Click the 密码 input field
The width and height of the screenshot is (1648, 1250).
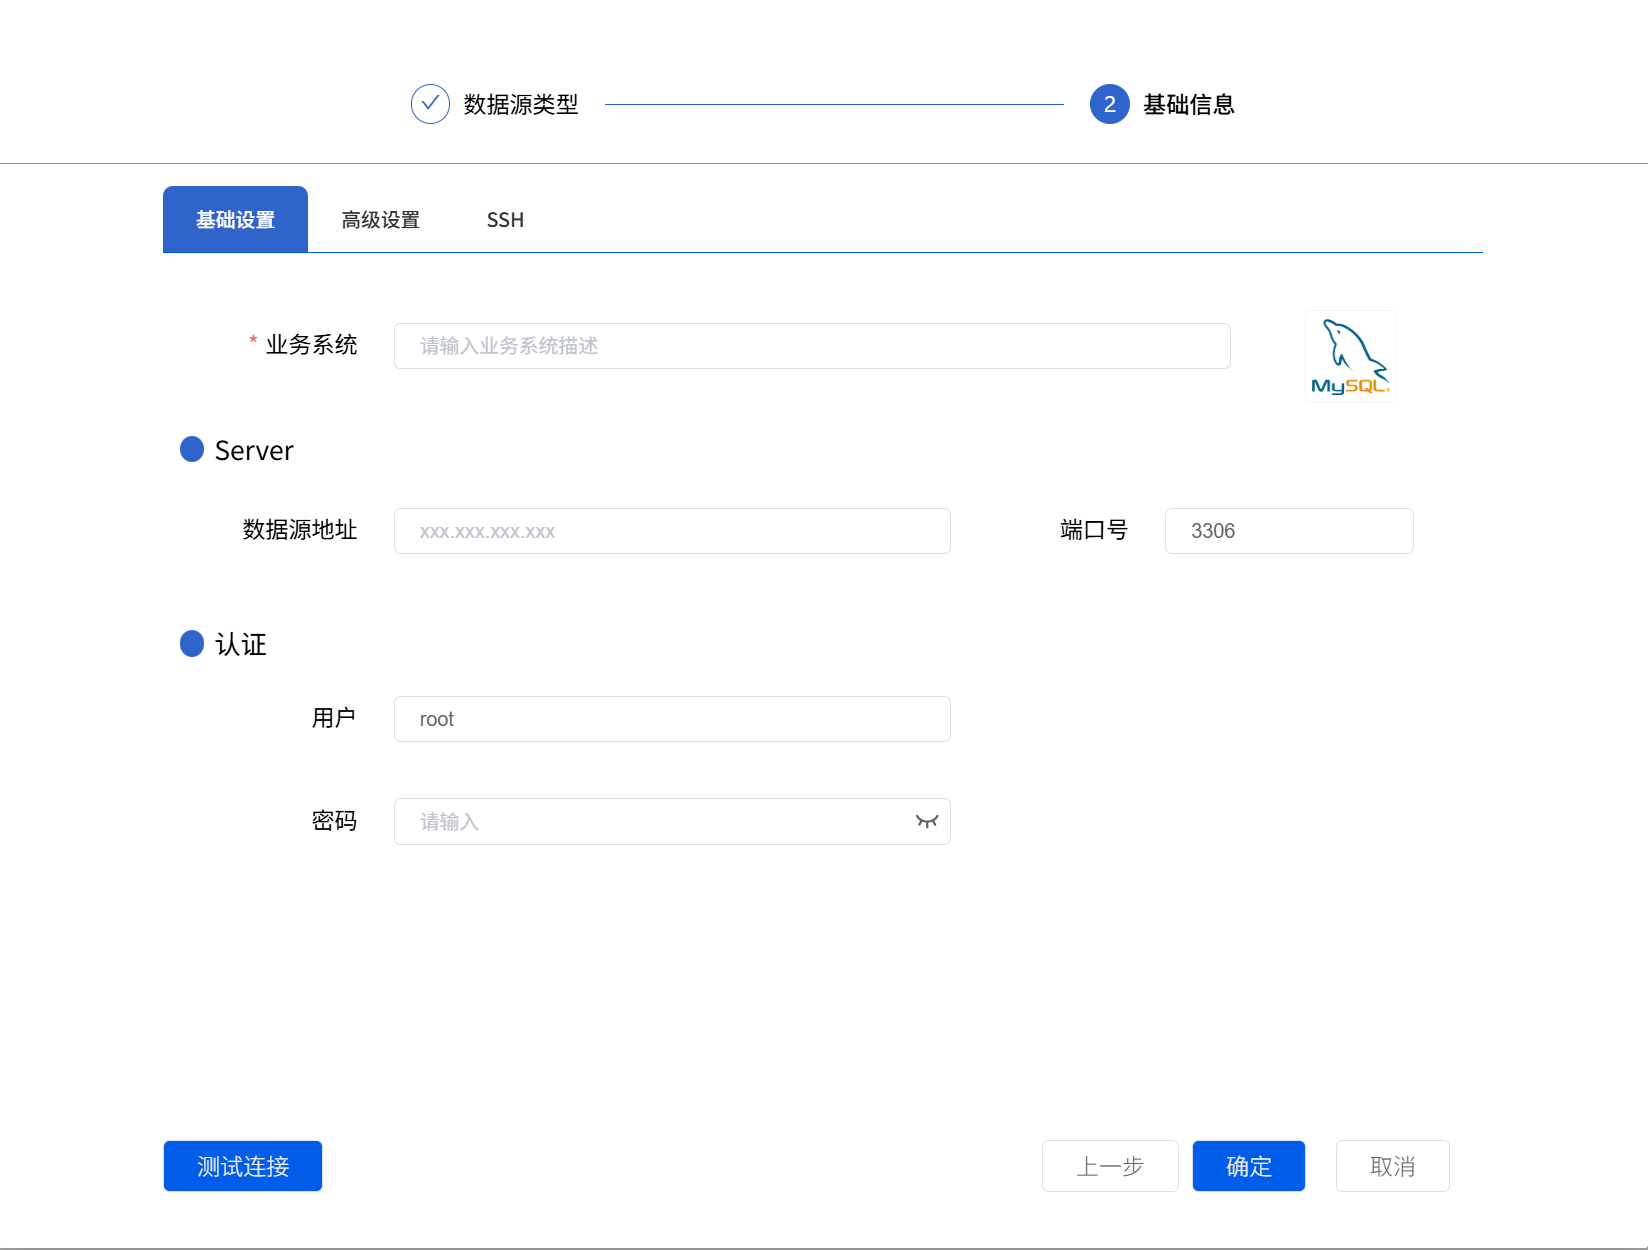[x=672, y=821]
